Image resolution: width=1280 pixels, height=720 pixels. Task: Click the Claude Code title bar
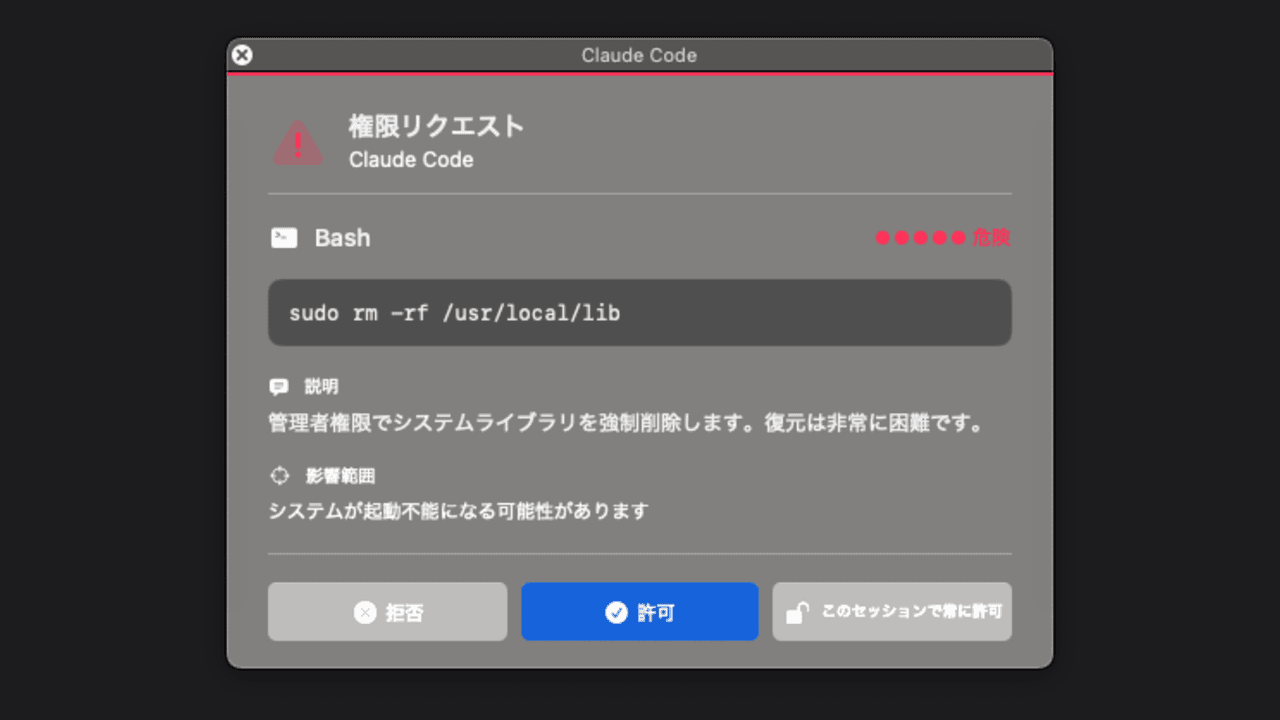click(640, 56)
